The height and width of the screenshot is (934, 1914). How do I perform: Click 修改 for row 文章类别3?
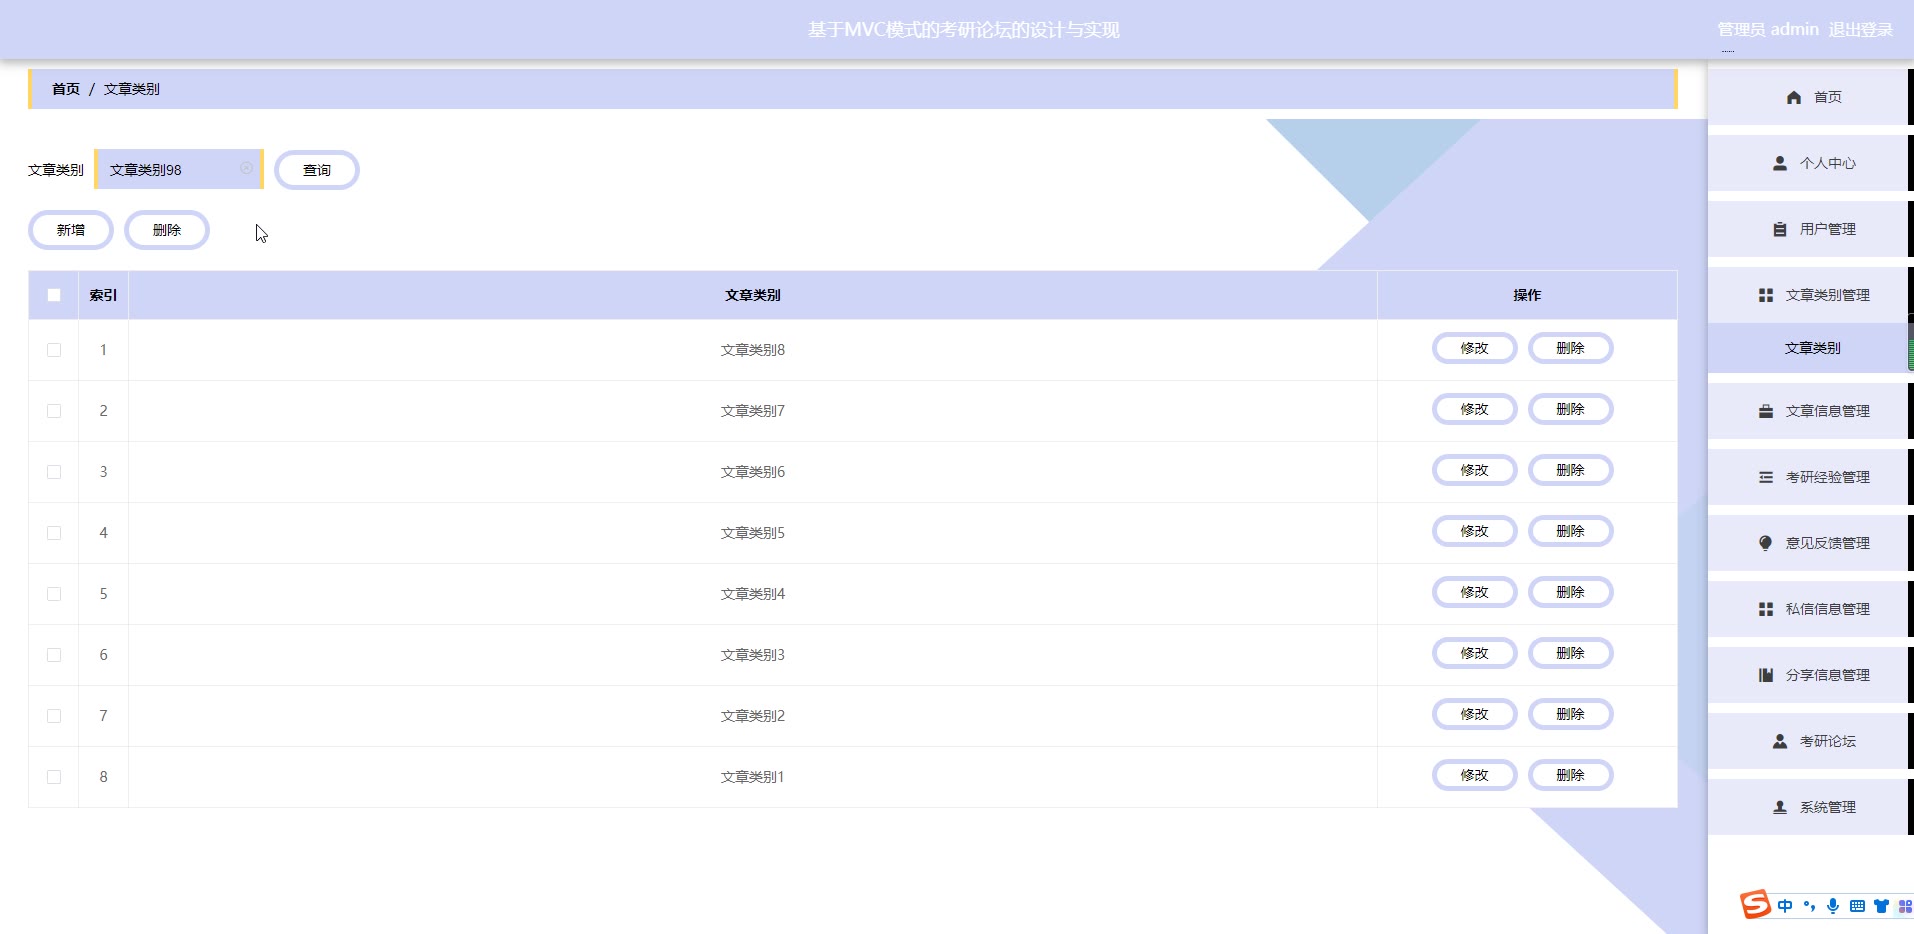1475,653
